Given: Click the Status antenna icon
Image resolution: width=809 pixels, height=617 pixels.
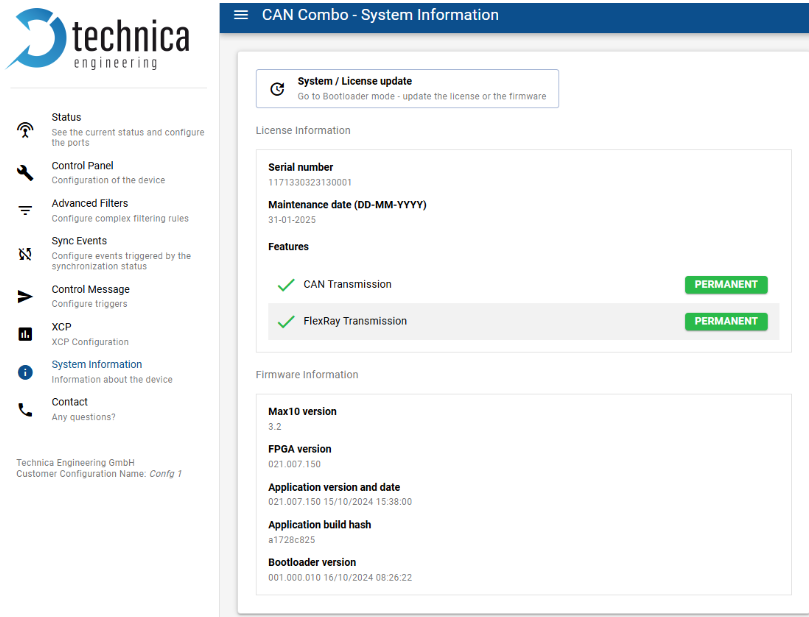Looking at the screenshot, I should (26, 130).
